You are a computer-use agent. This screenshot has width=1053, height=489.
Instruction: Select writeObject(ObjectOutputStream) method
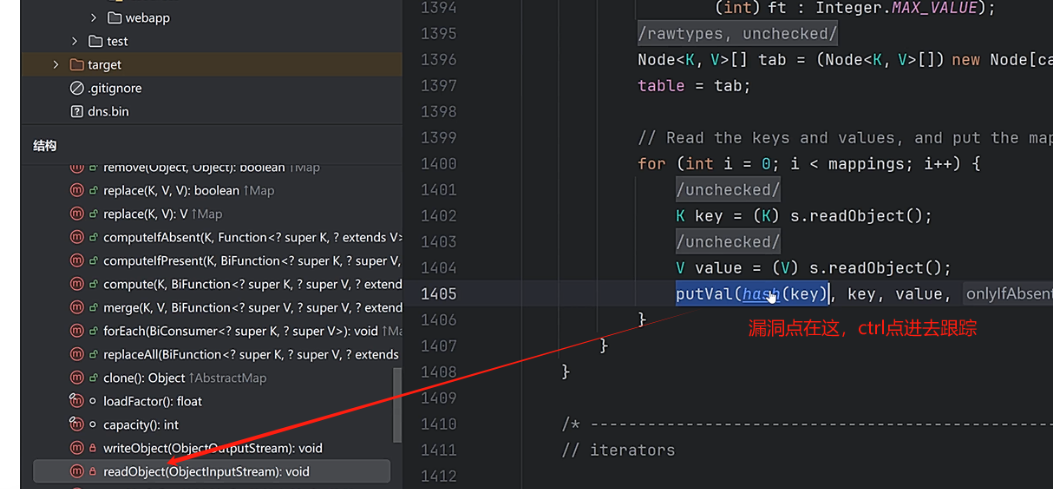click(x=213, y=448)
